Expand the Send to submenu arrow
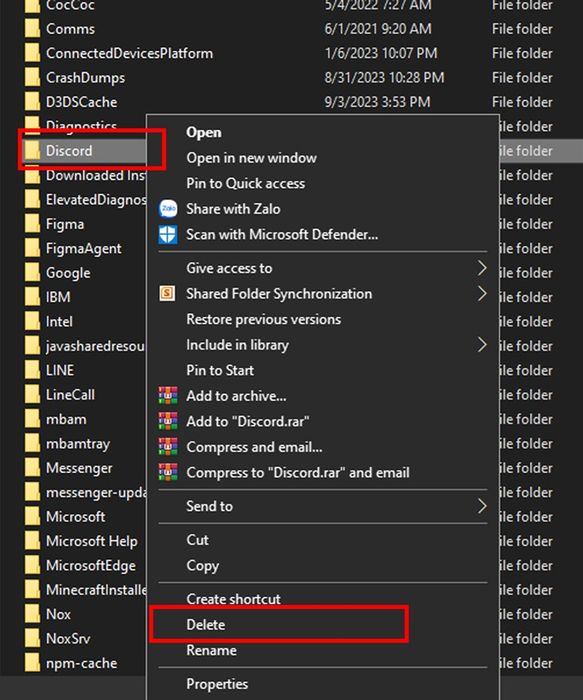 (482, 506)
